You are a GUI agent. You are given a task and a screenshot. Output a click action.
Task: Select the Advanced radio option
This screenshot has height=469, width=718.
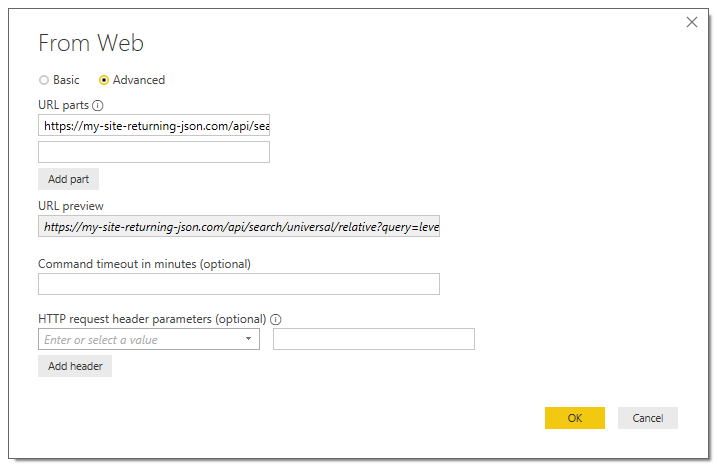tap(104, 80)
